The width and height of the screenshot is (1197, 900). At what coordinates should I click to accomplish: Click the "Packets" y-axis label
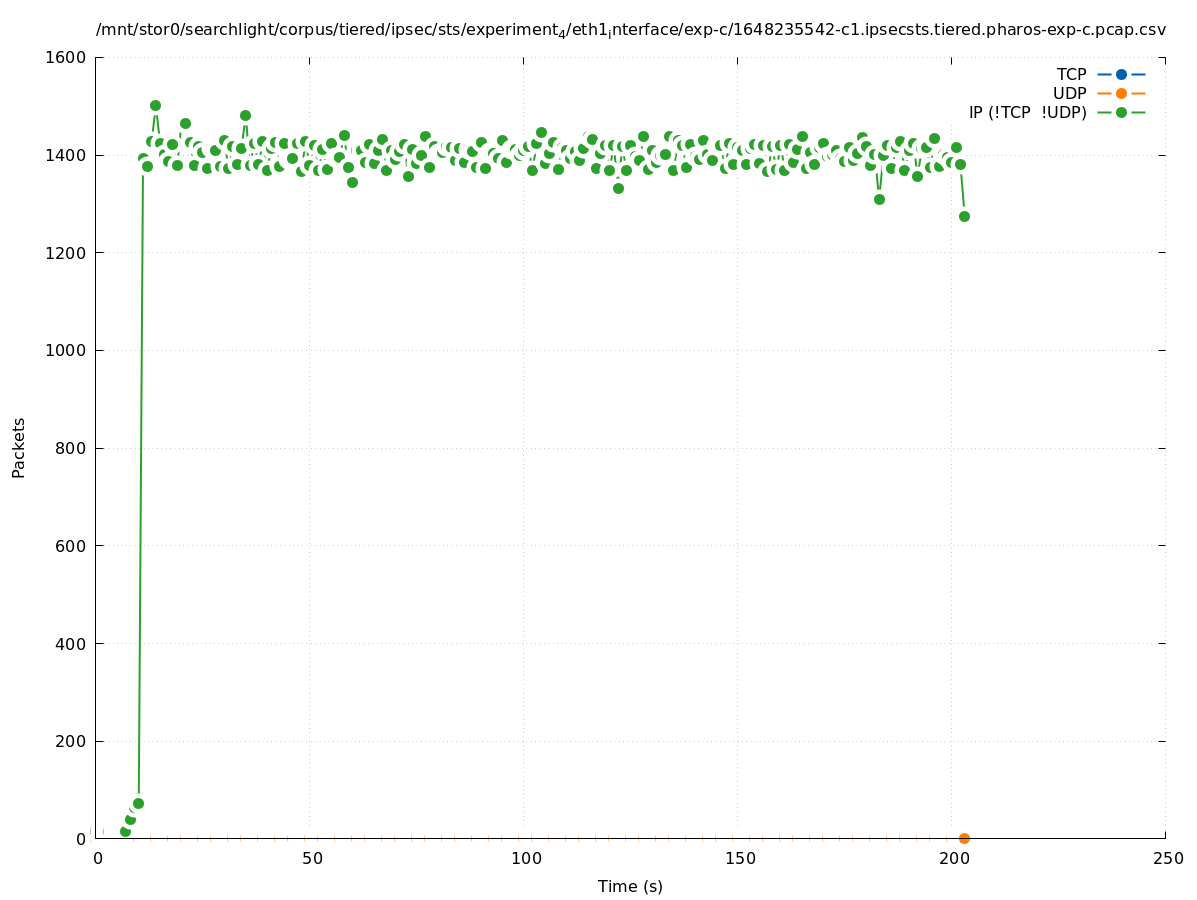coord(19,447)
